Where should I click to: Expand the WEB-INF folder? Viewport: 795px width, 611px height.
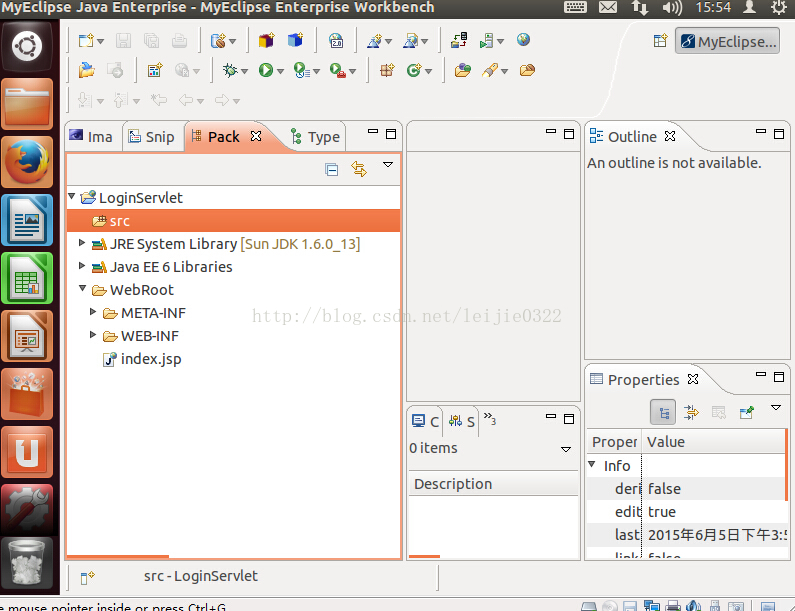(x=93, y=335)
